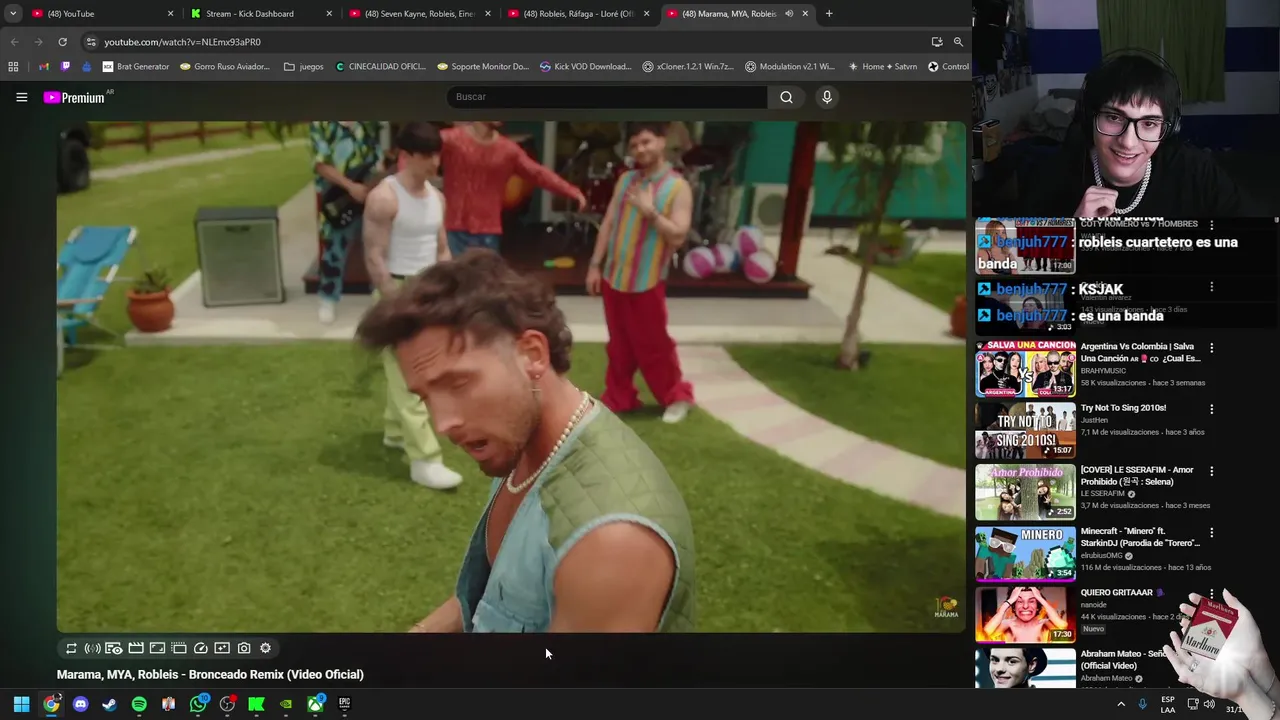Open the Brat Generator bookmark

136,67
